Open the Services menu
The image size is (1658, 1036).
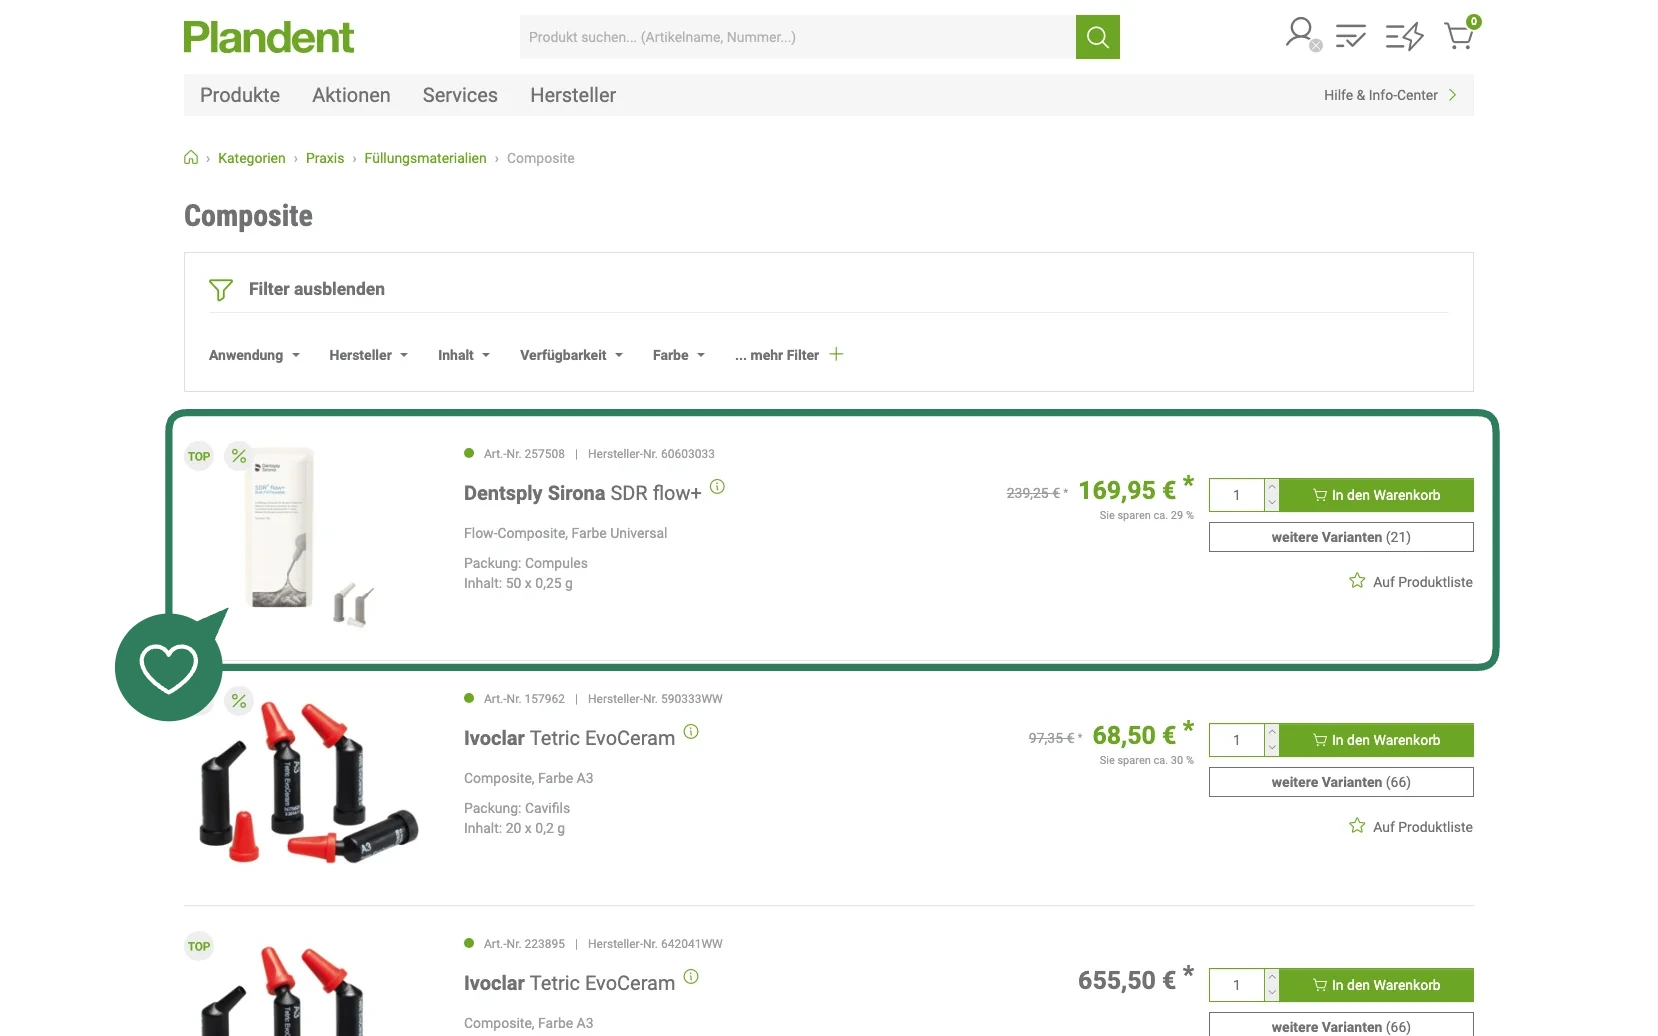[x=460, y=95]
